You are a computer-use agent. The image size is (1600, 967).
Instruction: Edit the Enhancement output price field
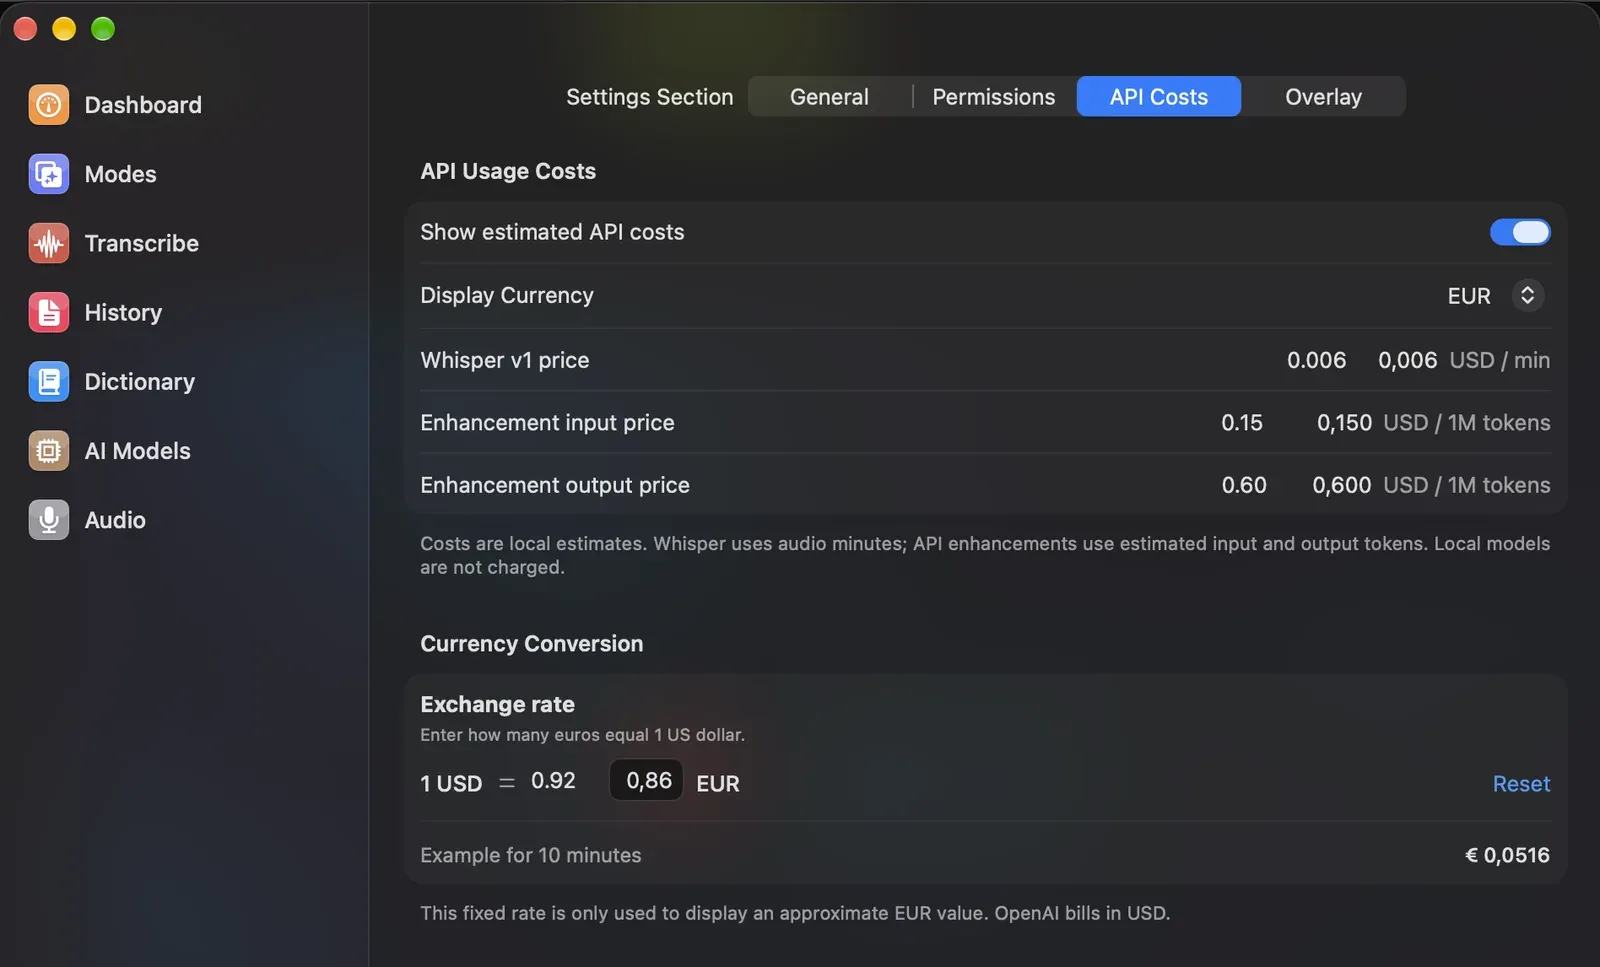coord(1341,485)
